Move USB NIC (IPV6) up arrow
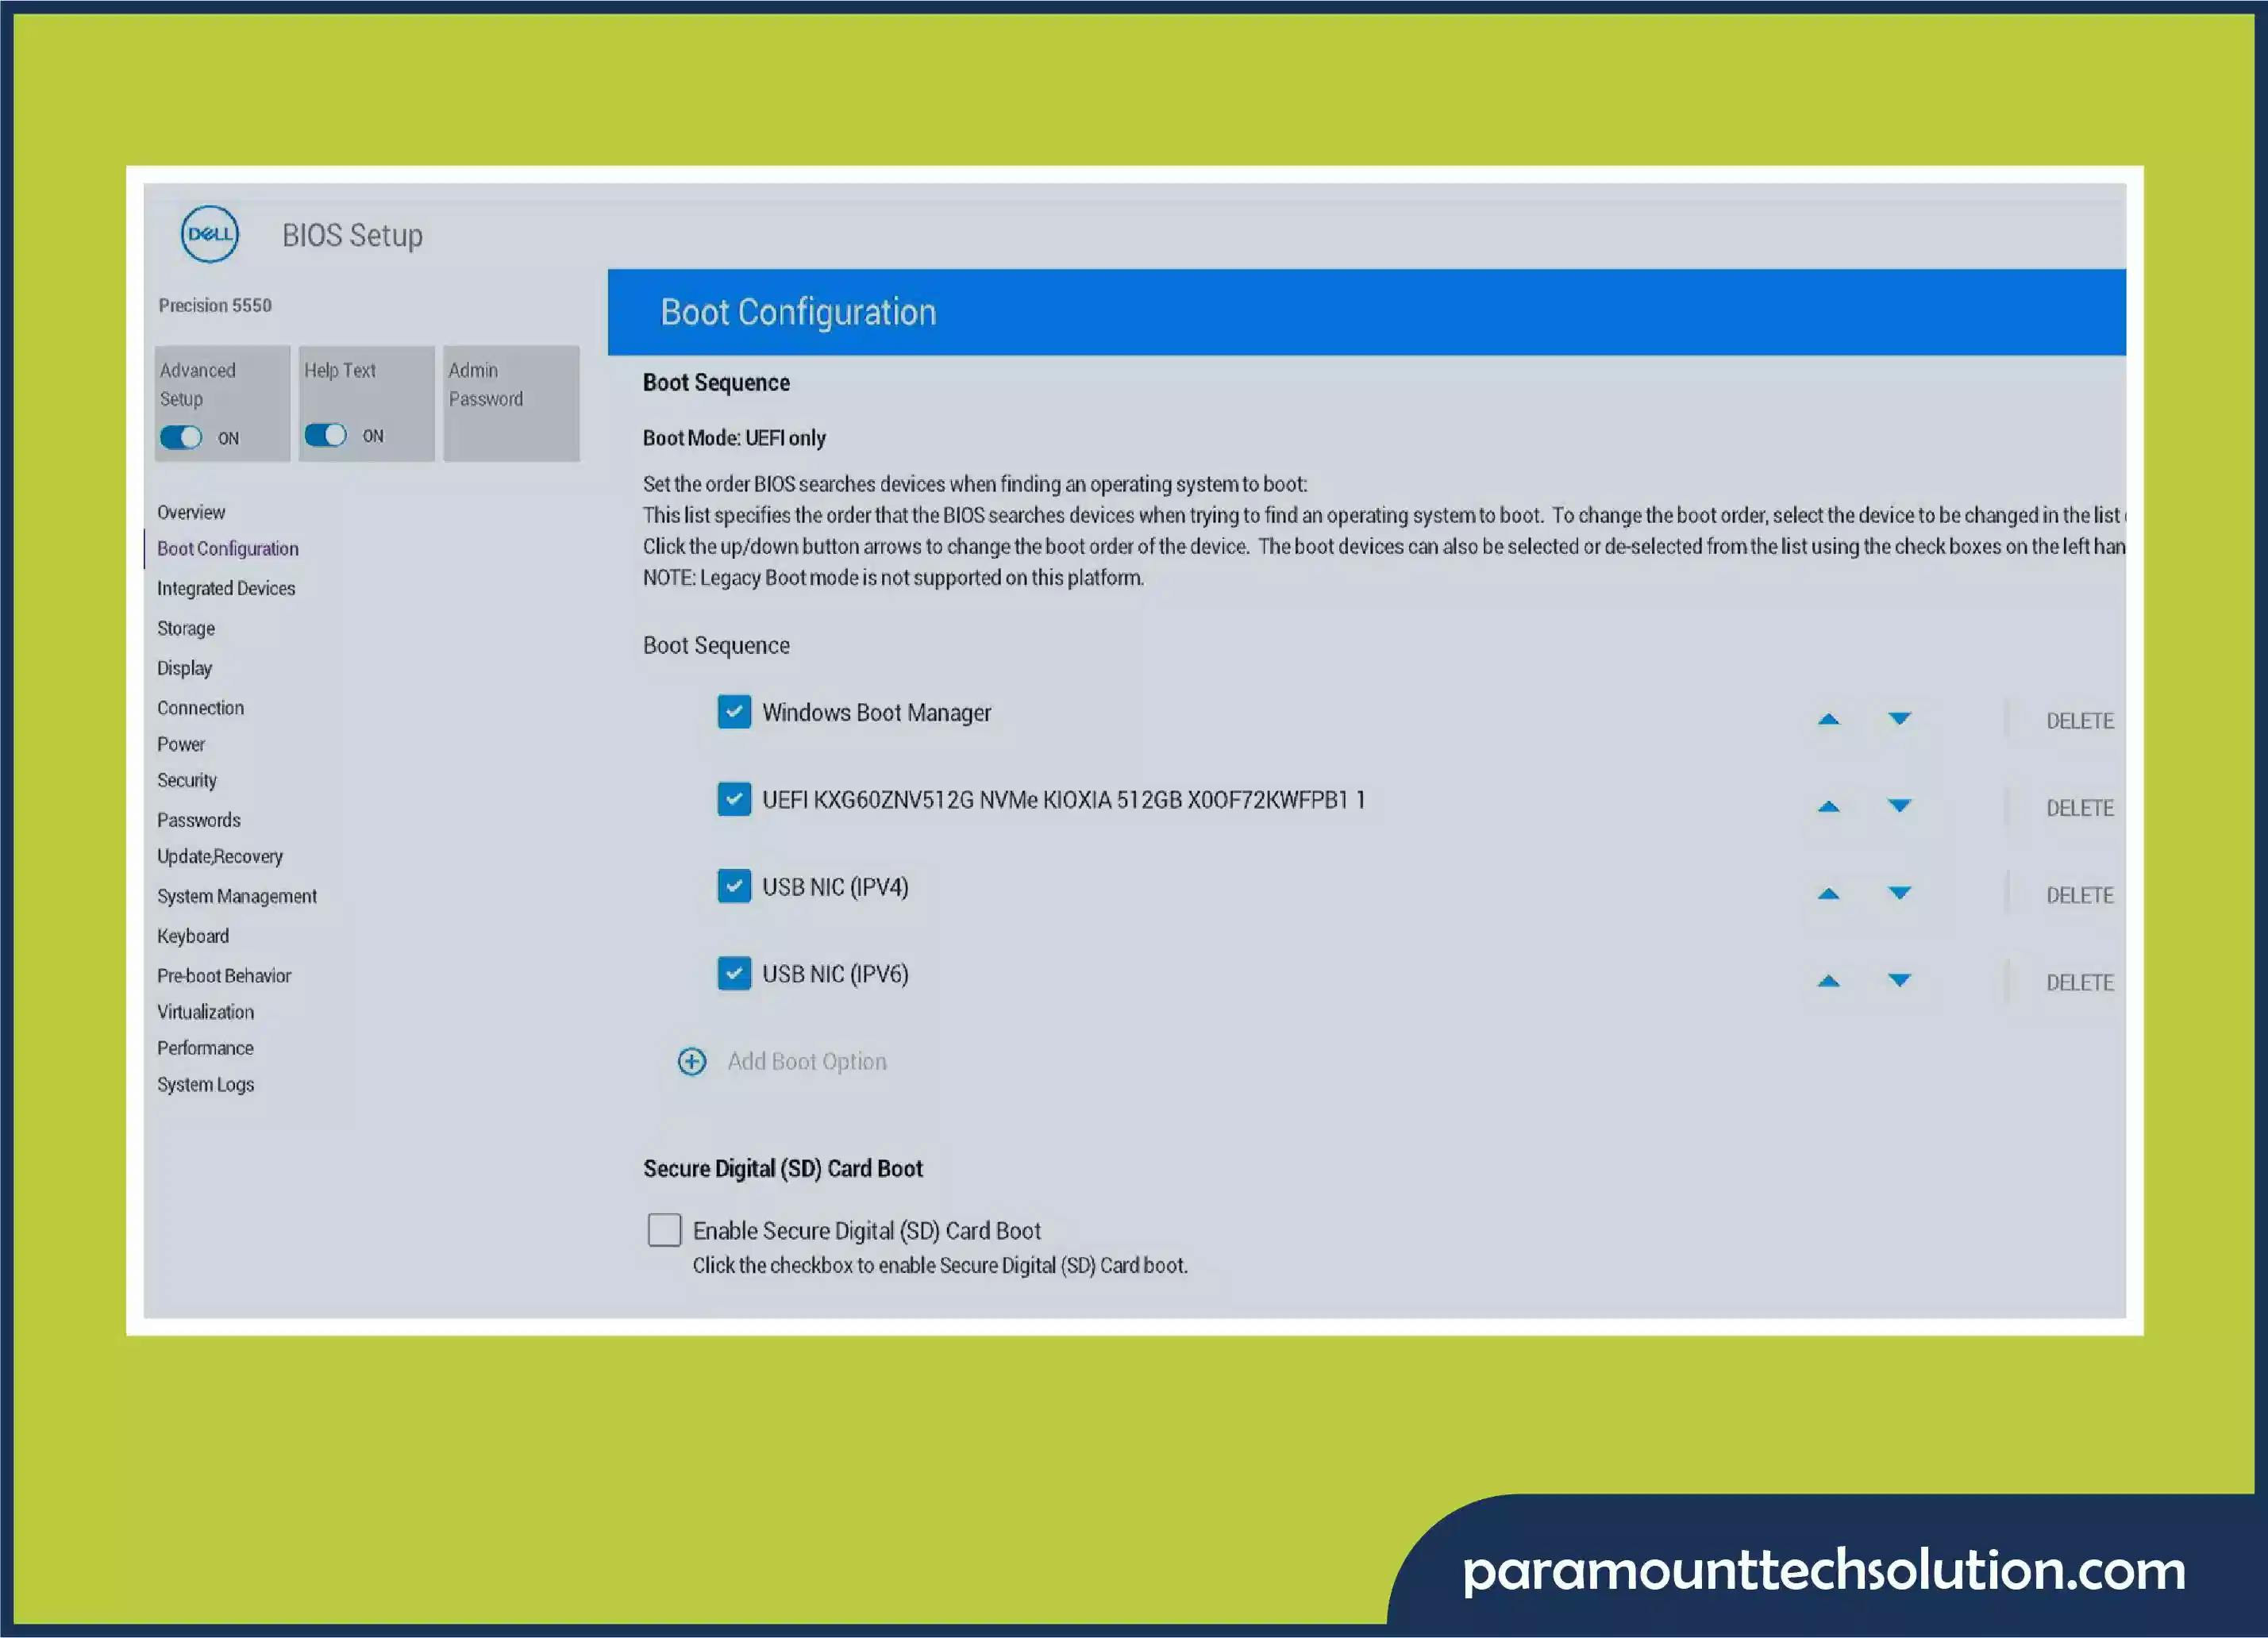2268x1638 pixels. [x=1828, y=981]
